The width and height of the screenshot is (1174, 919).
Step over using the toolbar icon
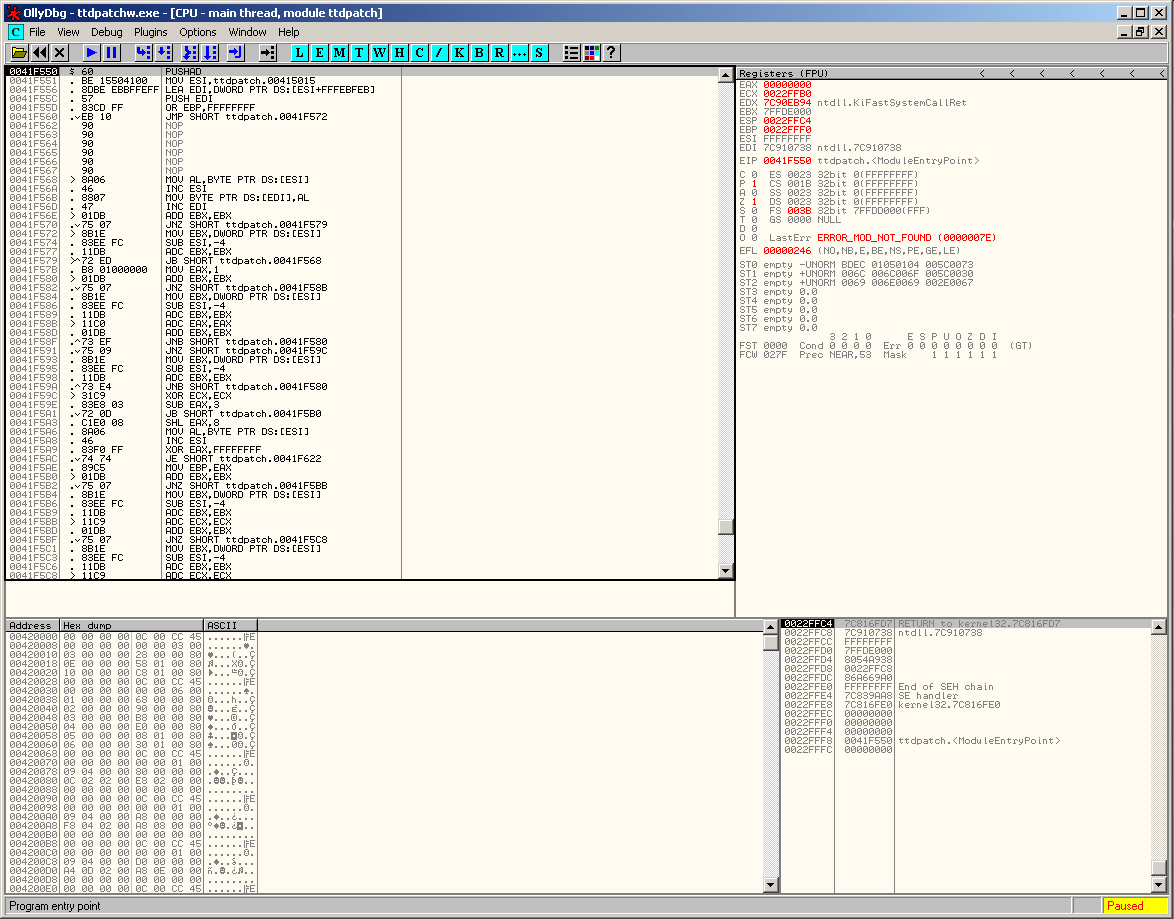pyautogui.click(x=164, y=52)
